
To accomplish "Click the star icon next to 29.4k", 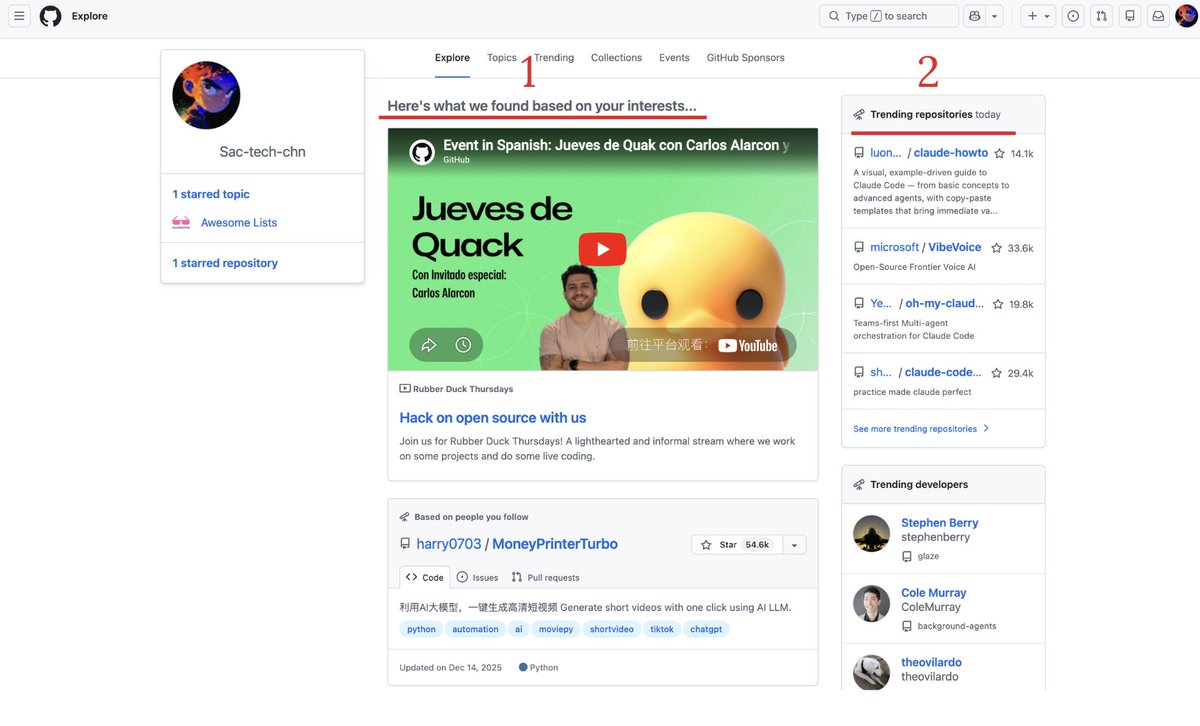I will click(x=997, y=373).
